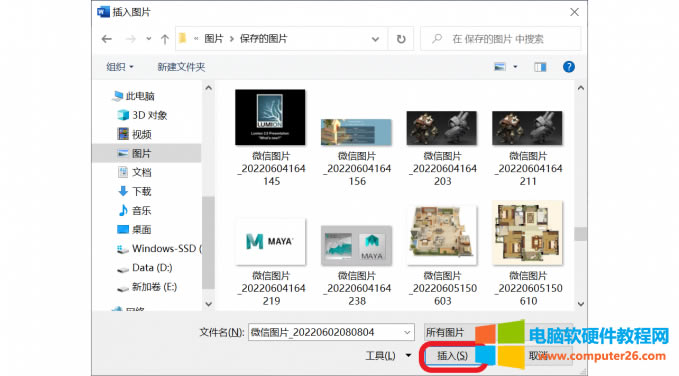Refresh the current folder view
The width and height of the screenshot is (679, 376).
pyautogui.click(x=401, y=39)
